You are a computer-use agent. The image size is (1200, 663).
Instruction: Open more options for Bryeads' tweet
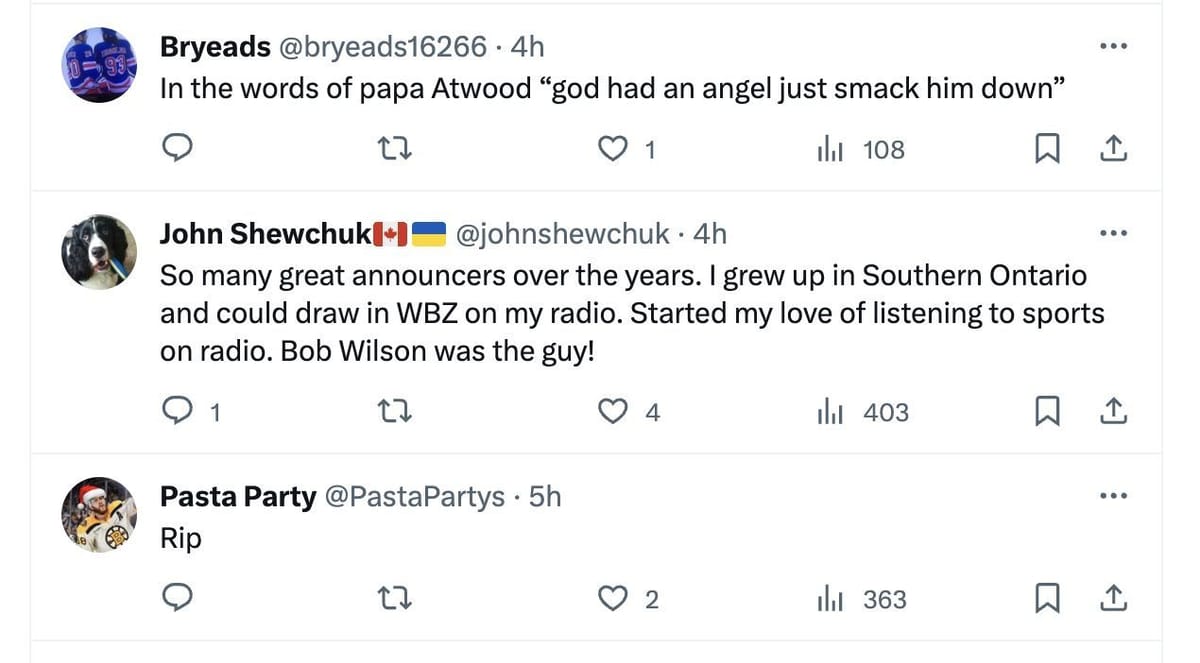pyautogui.click(x=1113, y=46)
